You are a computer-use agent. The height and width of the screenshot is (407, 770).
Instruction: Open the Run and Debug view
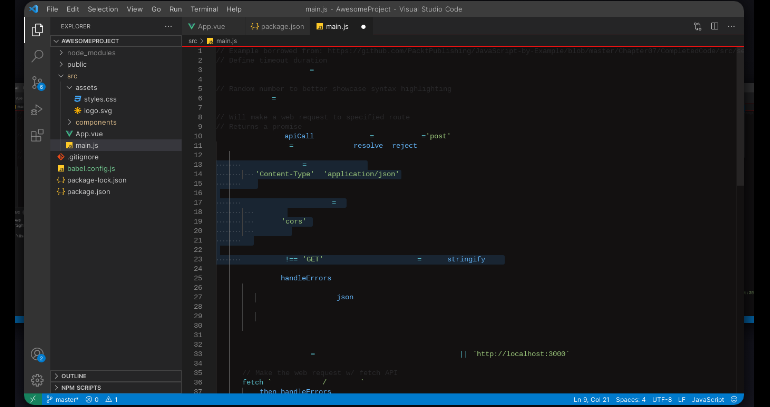point(37,109)
